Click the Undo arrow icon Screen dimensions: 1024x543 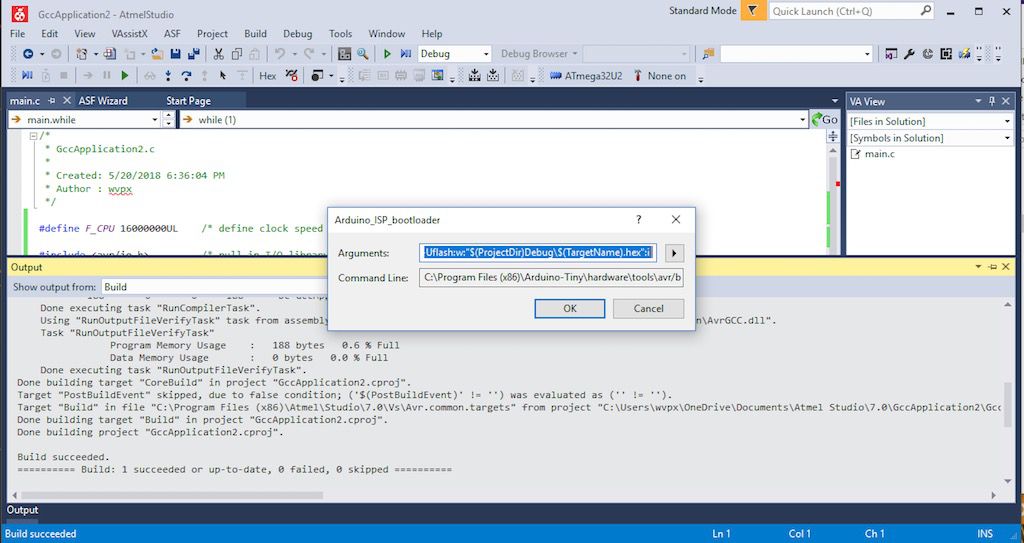[280, 54]
